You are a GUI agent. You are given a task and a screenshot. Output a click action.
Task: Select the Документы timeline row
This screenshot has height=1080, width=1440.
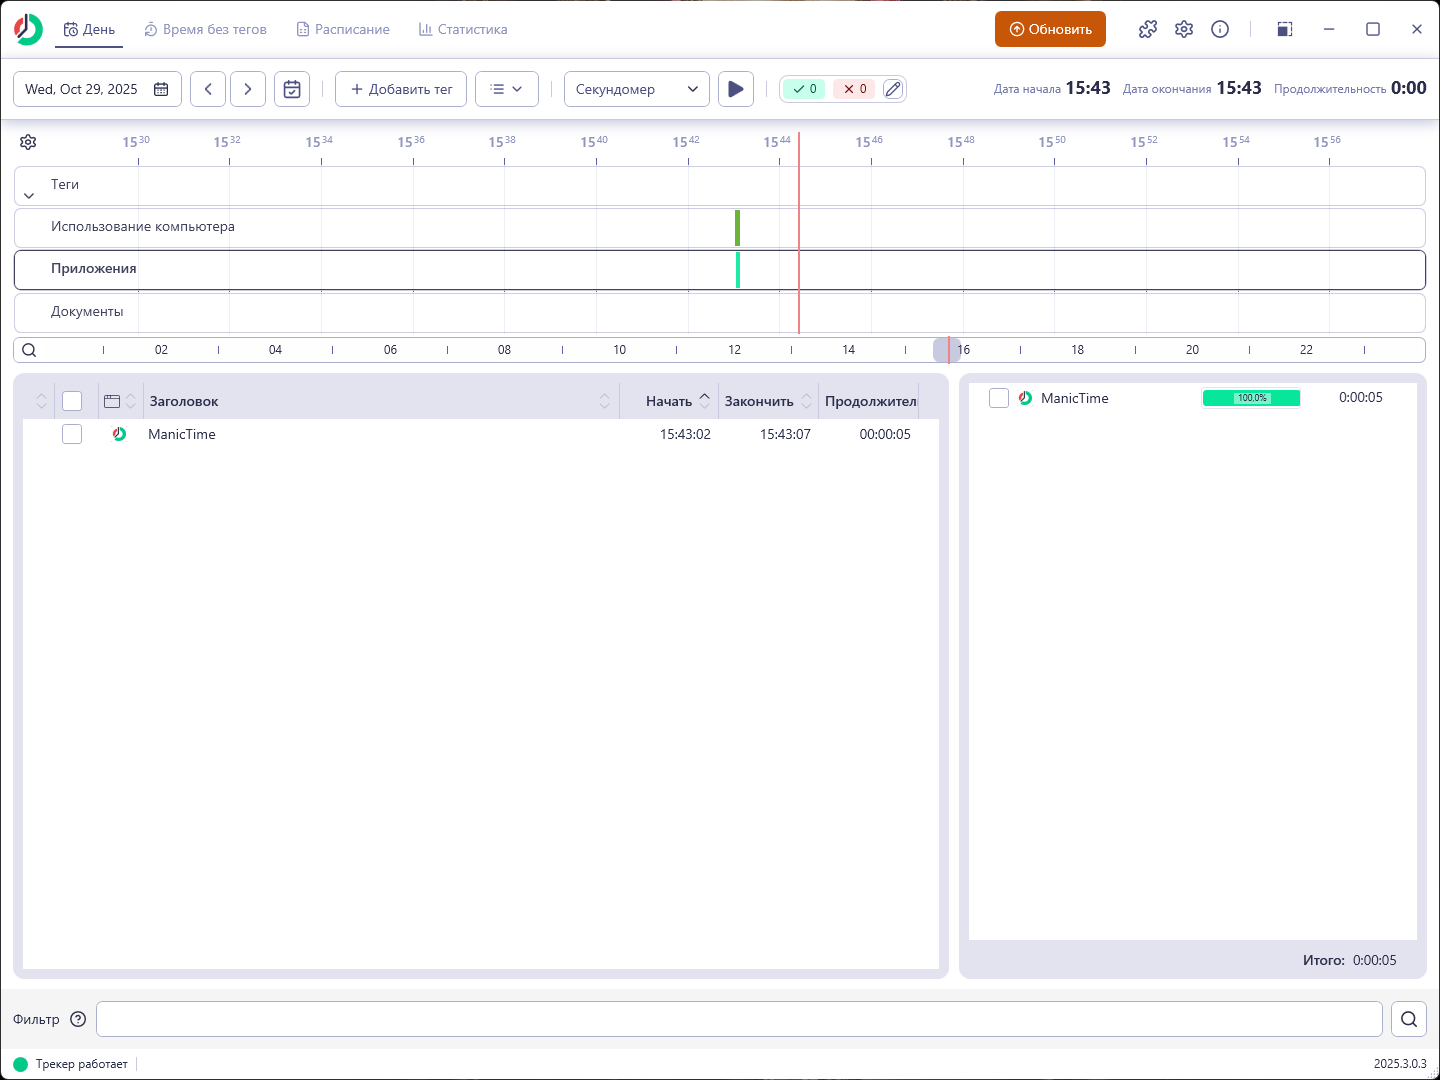tap(720, 313)
